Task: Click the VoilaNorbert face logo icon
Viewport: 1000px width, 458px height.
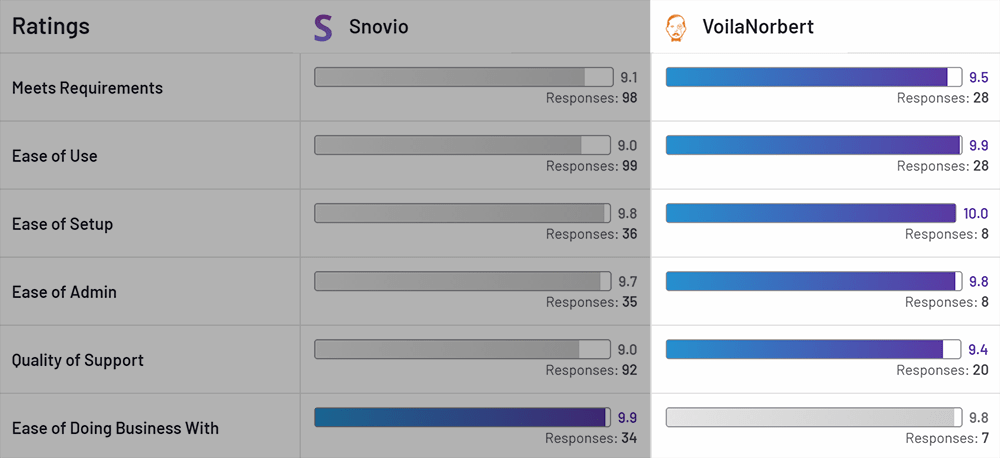Action: [677, 29]
